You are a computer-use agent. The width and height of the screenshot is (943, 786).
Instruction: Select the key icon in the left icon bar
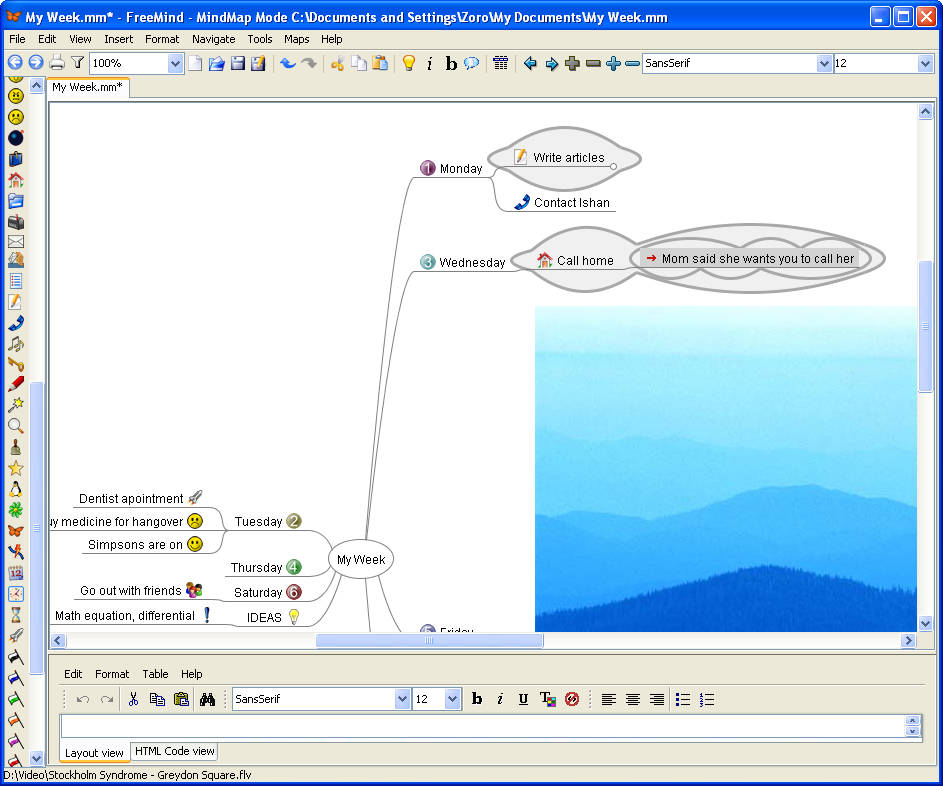pyautogui.click(x=16, y=365)
